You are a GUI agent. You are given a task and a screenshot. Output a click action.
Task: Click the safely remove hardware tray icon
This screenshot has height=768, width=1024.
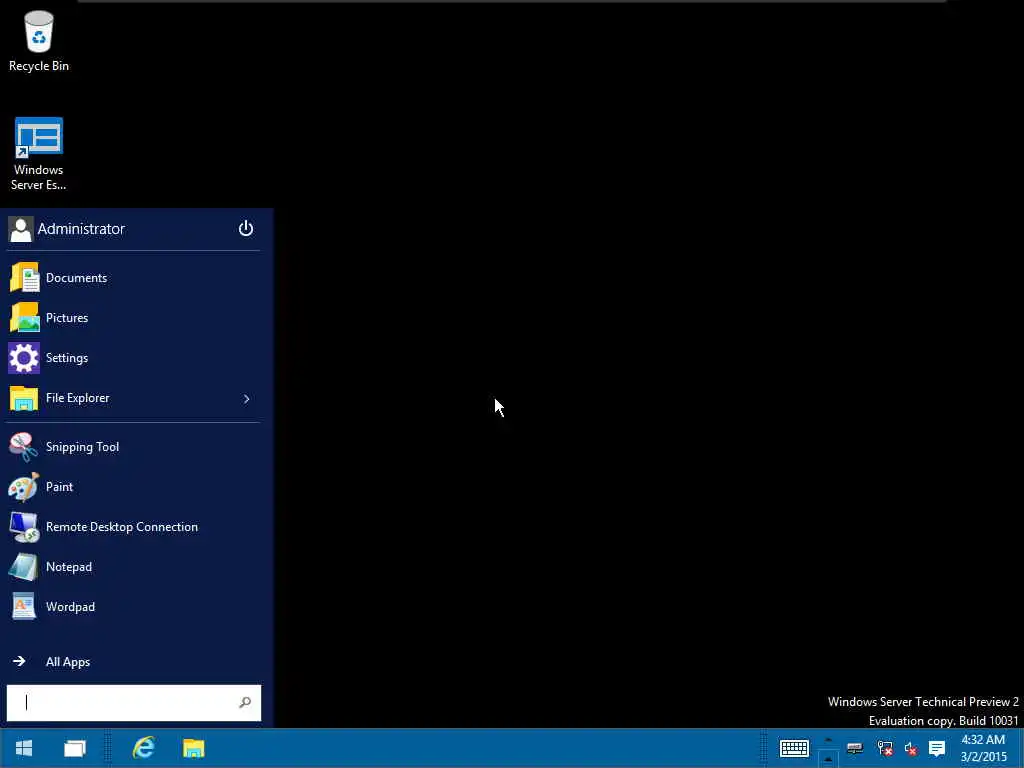(x=854, y=748)
